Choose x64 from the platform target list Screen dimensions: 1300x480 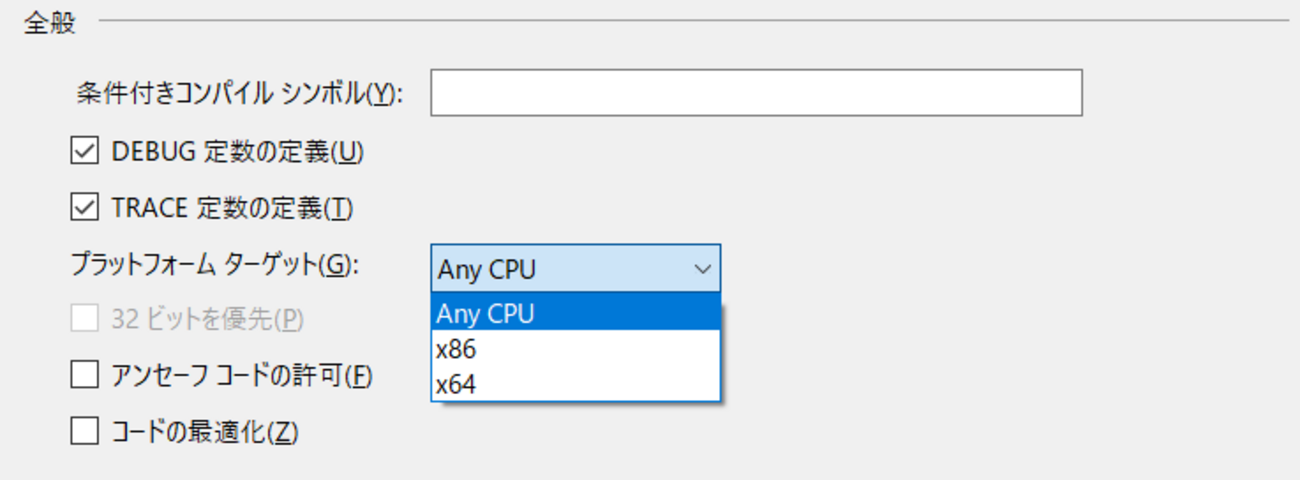575,383
